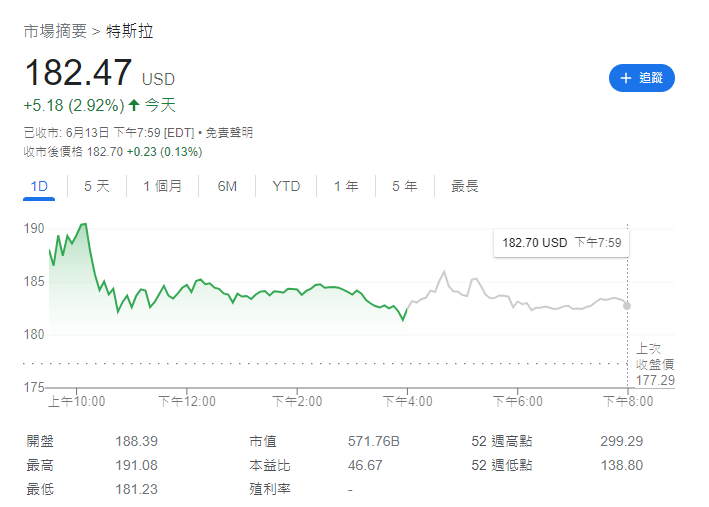Click the 52 週高點 label
This screenshot has width=709, height=507.
click(502, 441)
